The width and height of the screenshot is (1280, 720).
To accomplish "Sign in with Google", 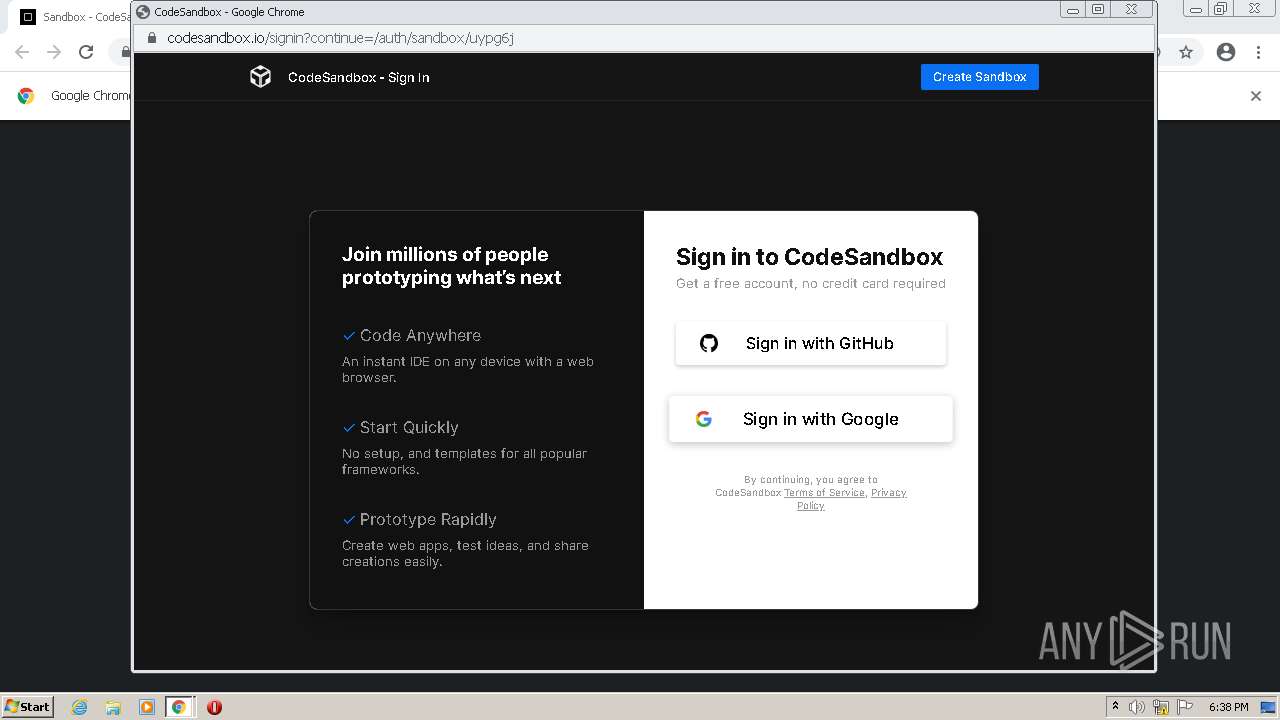I will (810, 419).
